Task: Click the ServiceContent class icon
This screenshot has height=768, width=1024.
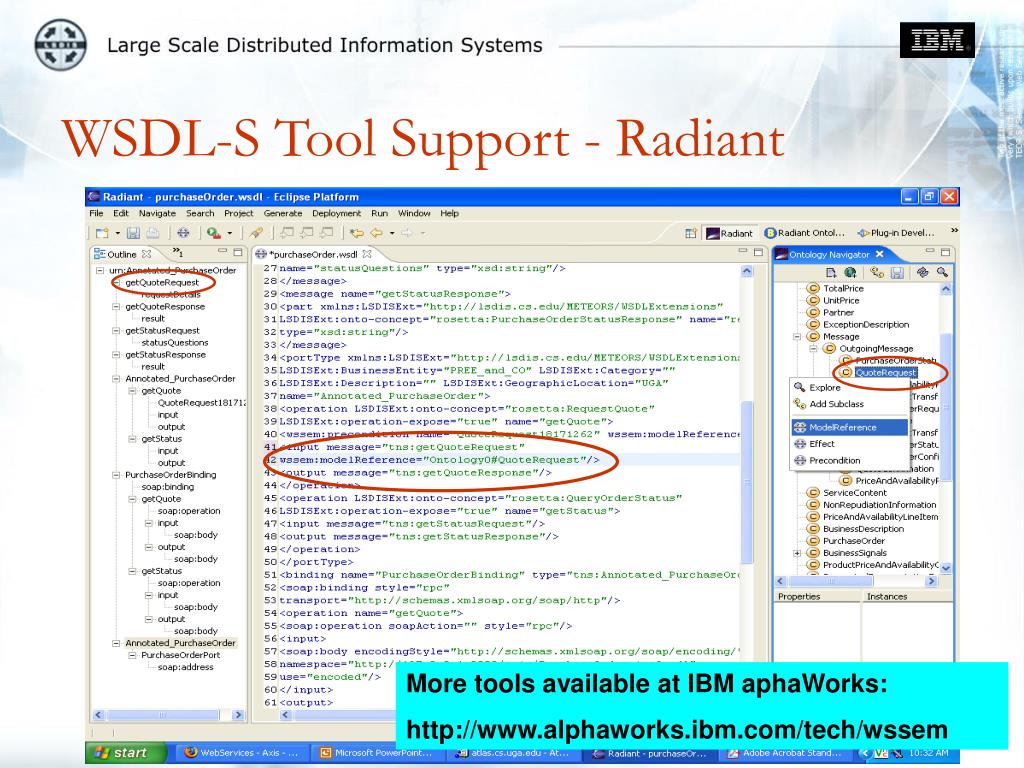Action: pos(813,492)
